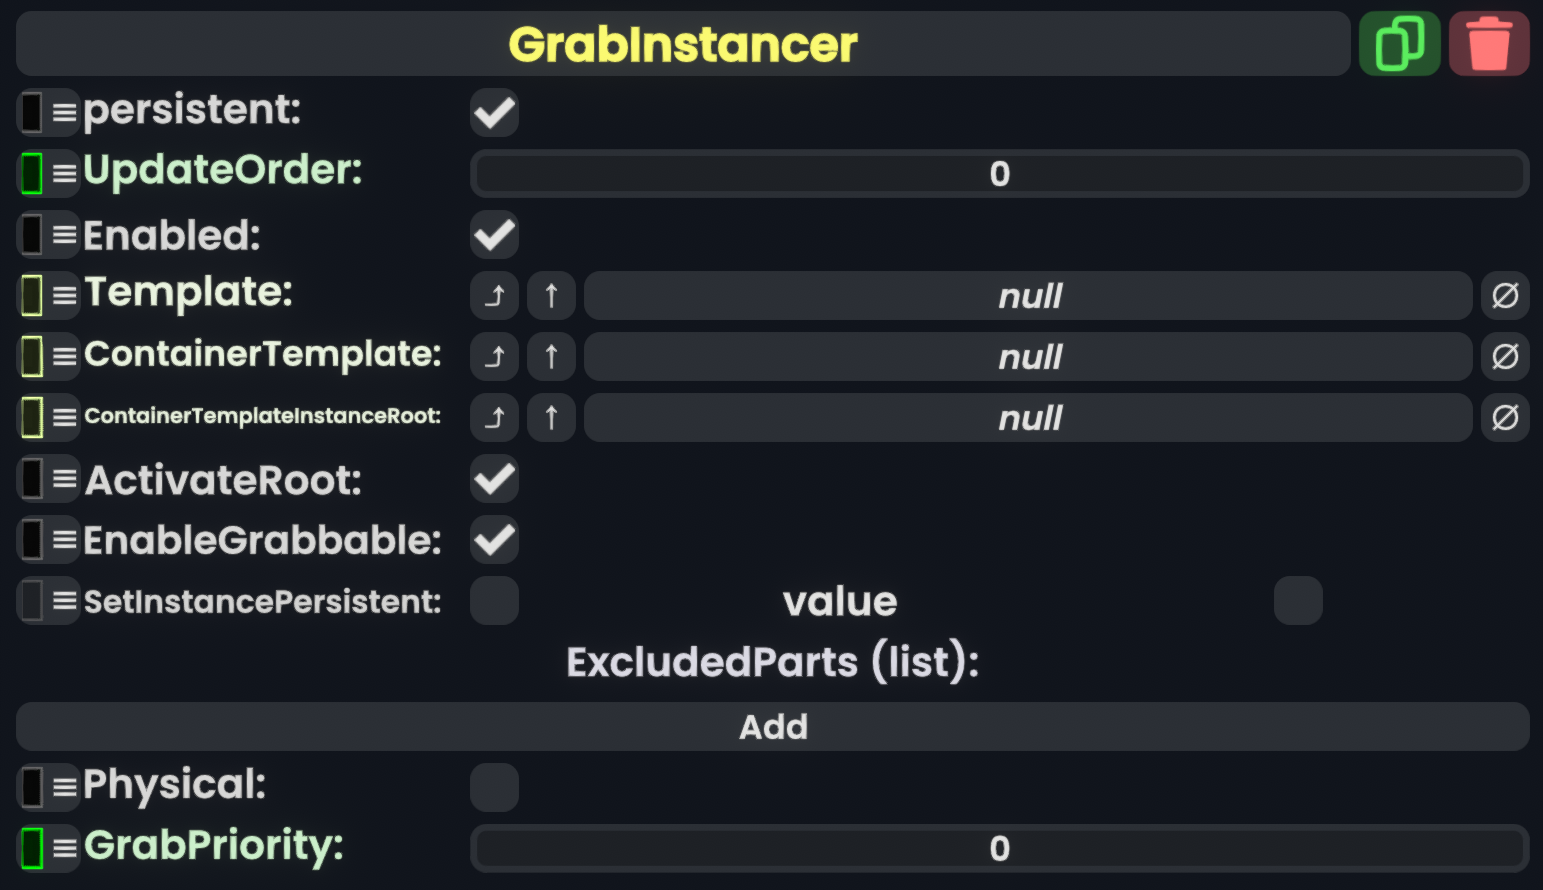1543x890 pixels.
Task: Clear the ContainerTemplate reference with null icon
Action: pyautogui.click(x=1505, y=357)
